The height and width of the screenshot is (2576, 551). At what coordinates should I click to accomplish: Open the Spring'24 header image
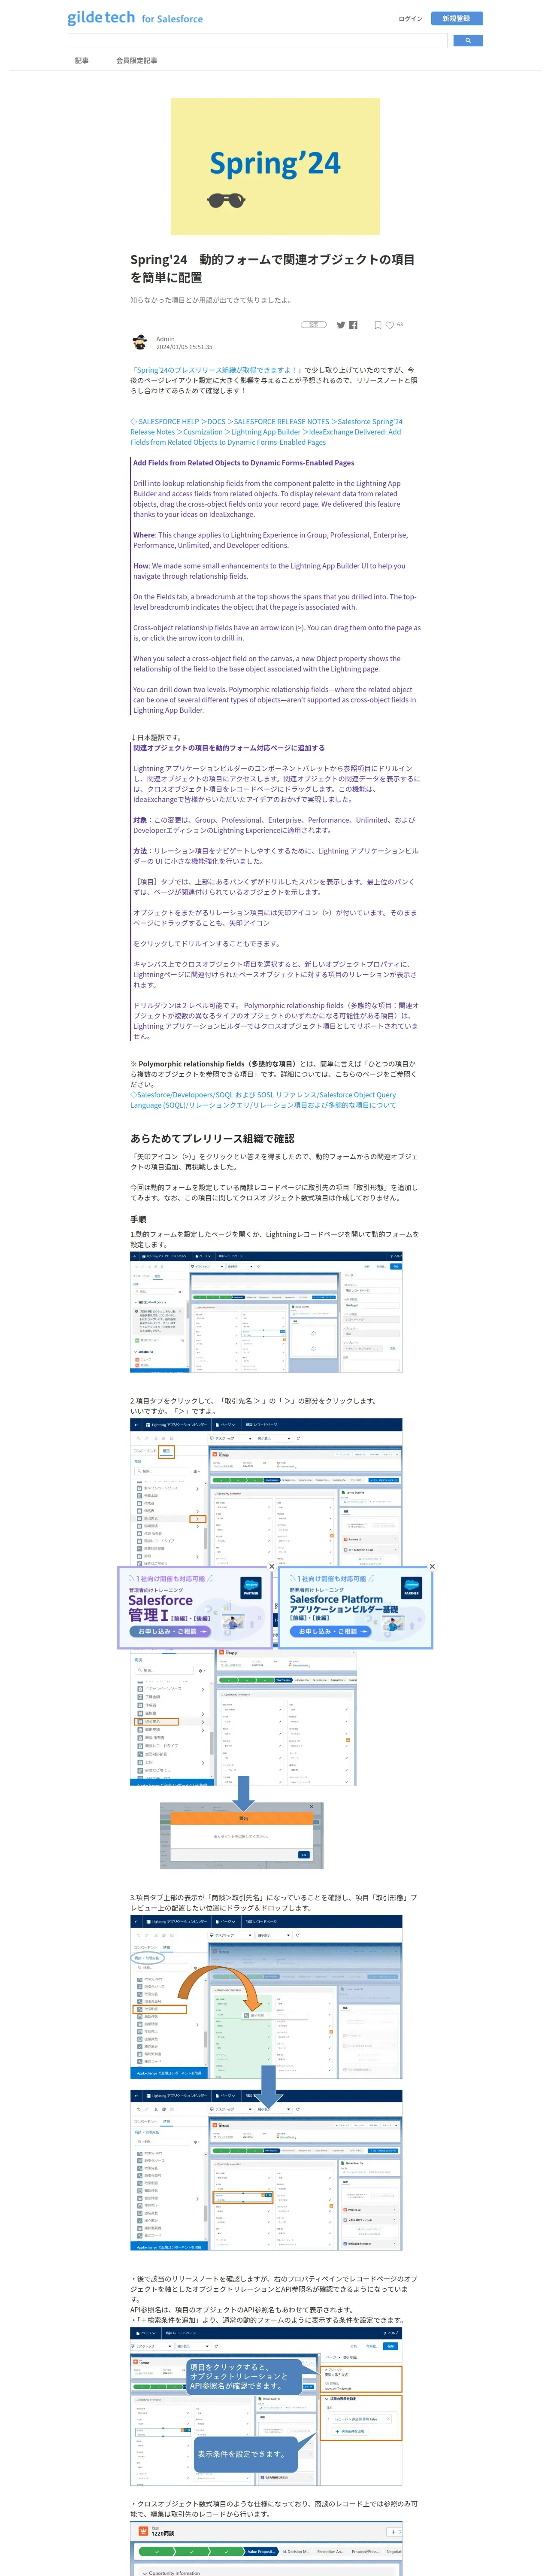[275, 166]
